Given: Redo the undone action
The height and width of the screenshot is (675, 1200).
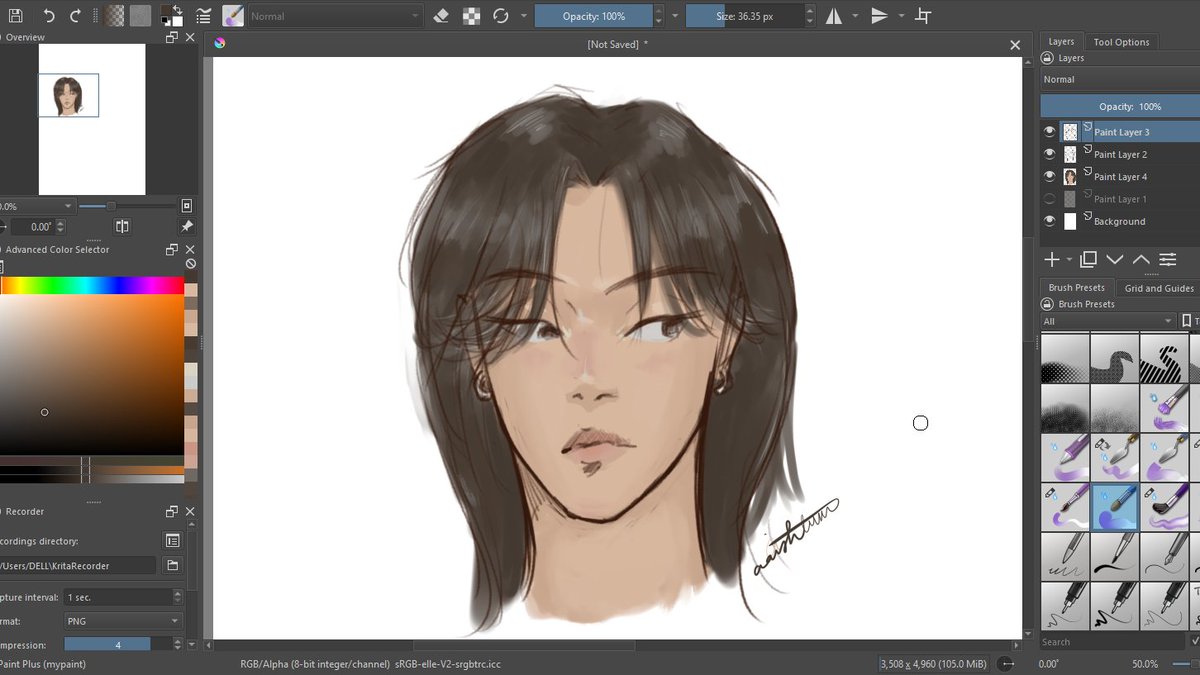Looking at the screenshot, I should coord(75,16).
